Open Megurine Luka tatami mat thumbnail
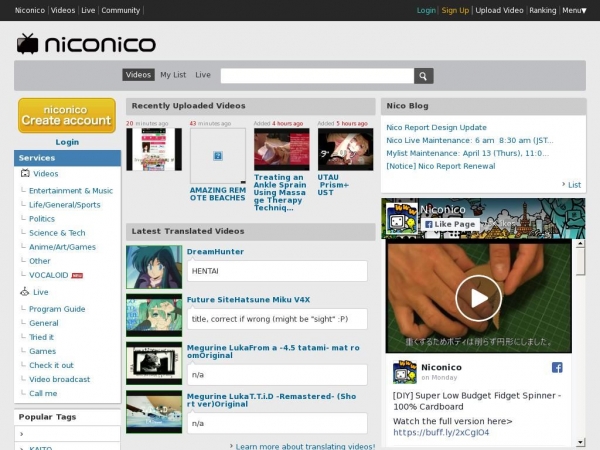Screen dimensions: 600x450 [154, 364]
